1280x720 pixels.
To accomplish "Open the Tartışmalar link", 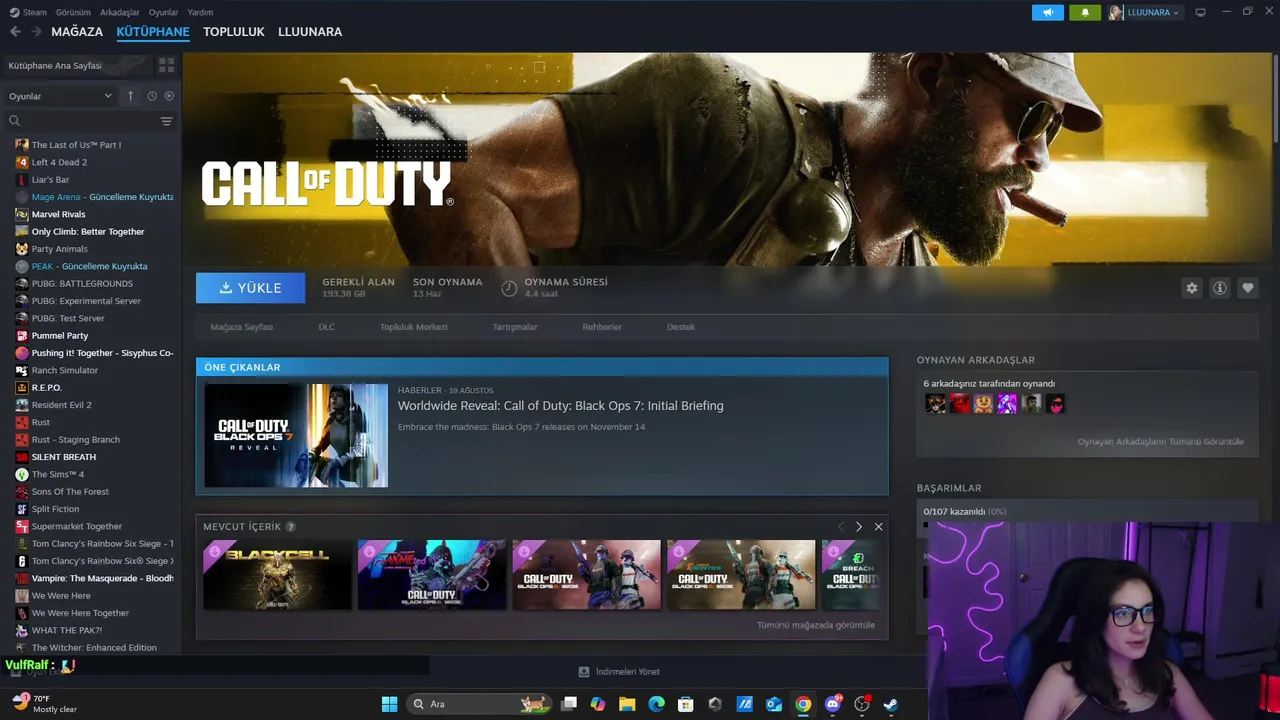I will pyautogui.click(x=515, y=327).
